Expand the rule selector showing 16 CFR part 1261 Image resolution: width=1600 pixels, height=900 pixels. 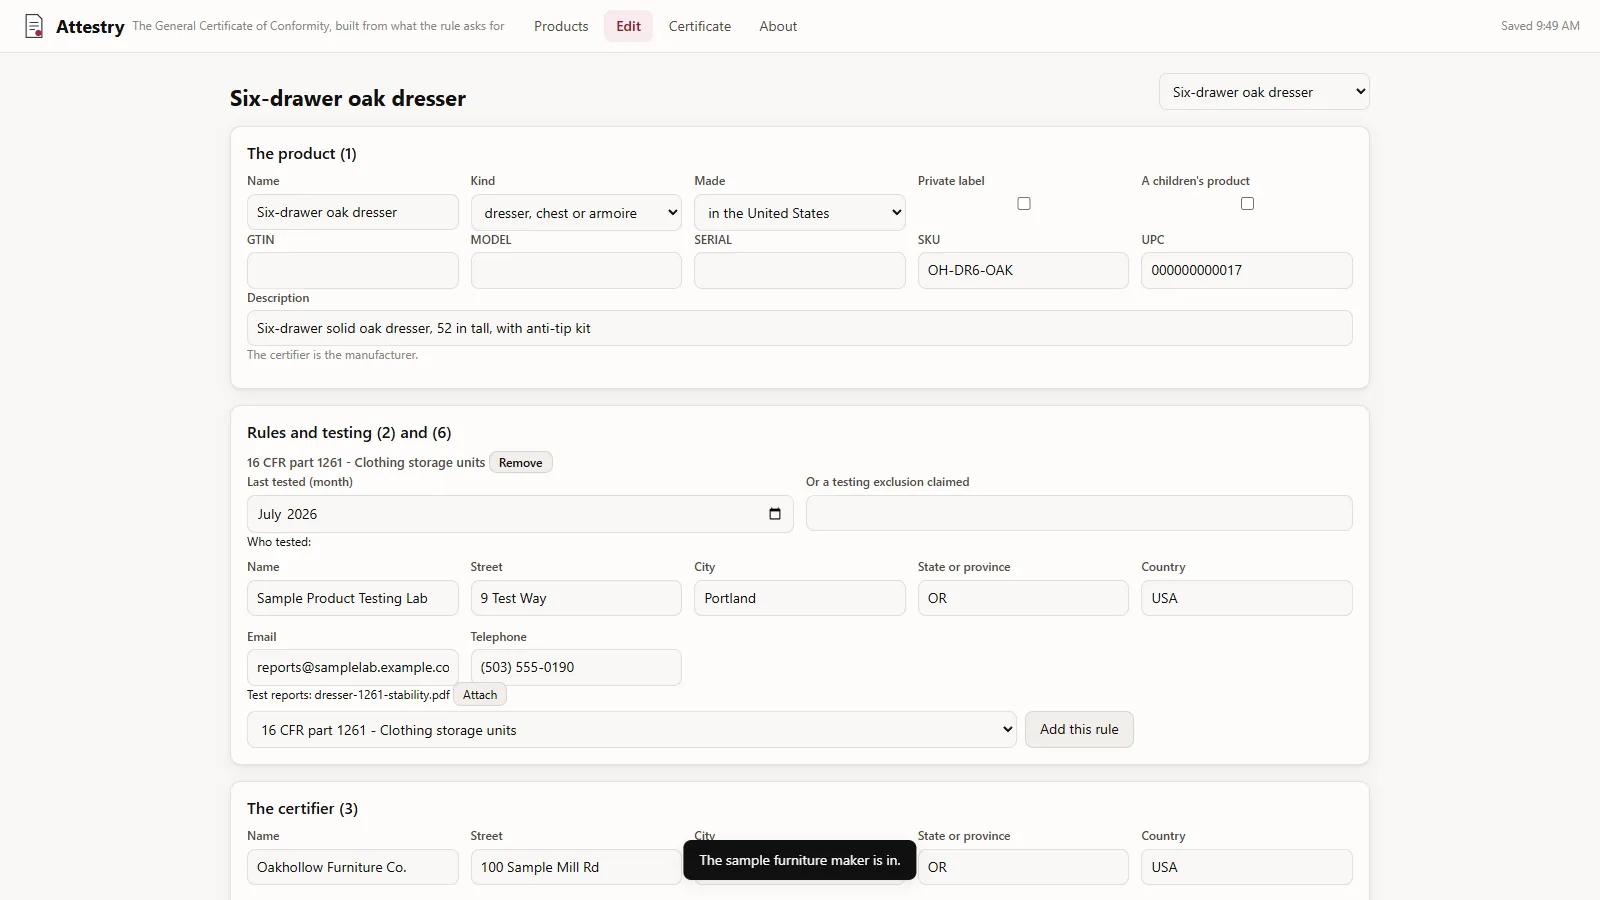pos(632,730)
